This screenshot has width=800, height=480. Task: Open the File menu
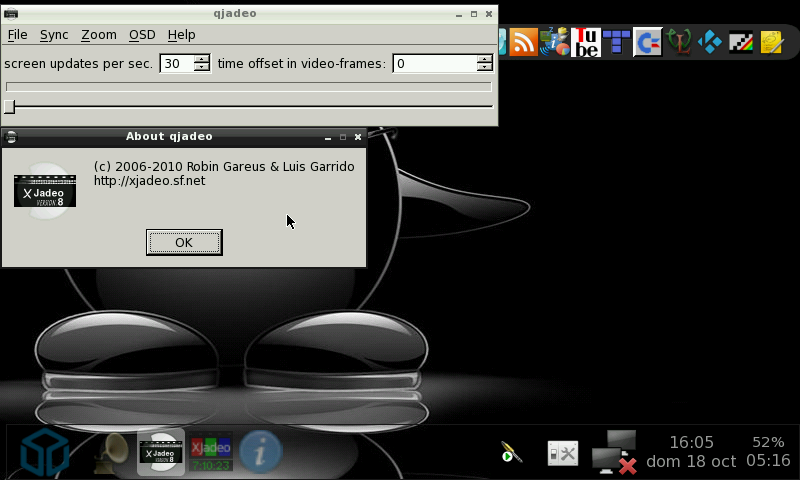(x=17, y=34)
